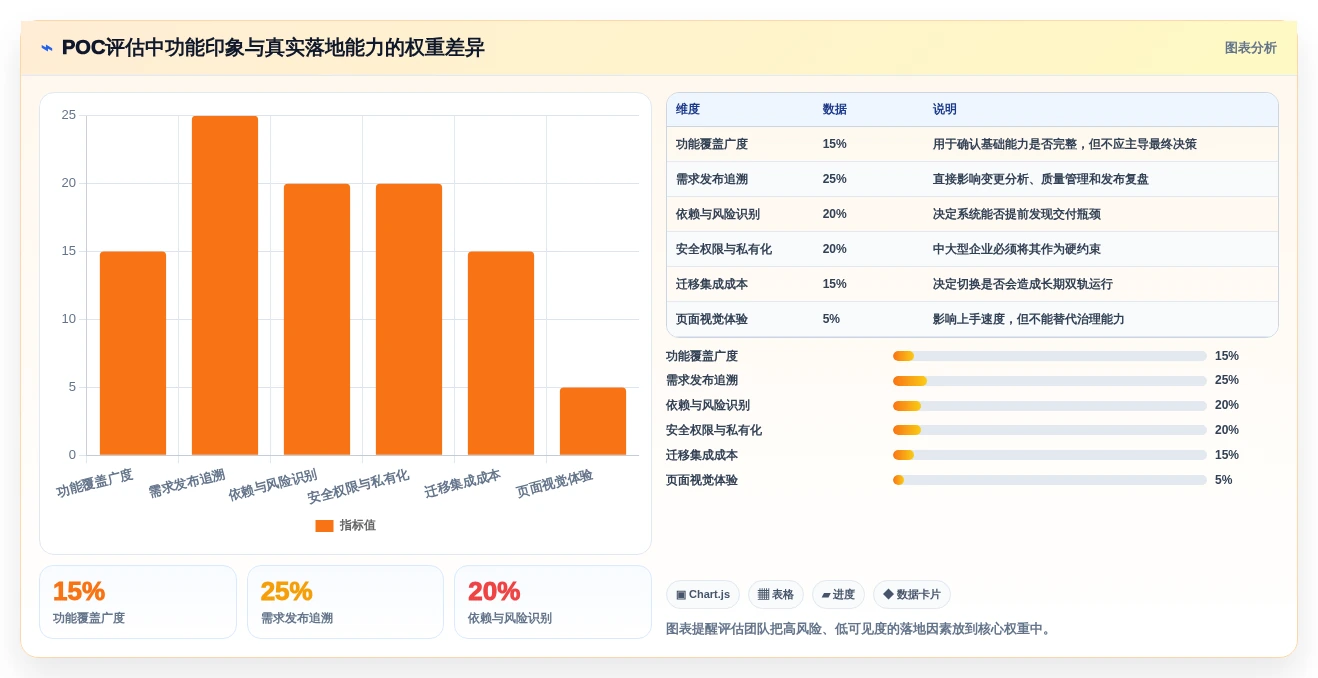
Task: Click description 中大型企业必须将其作为硬约束
Action: 1017,249
